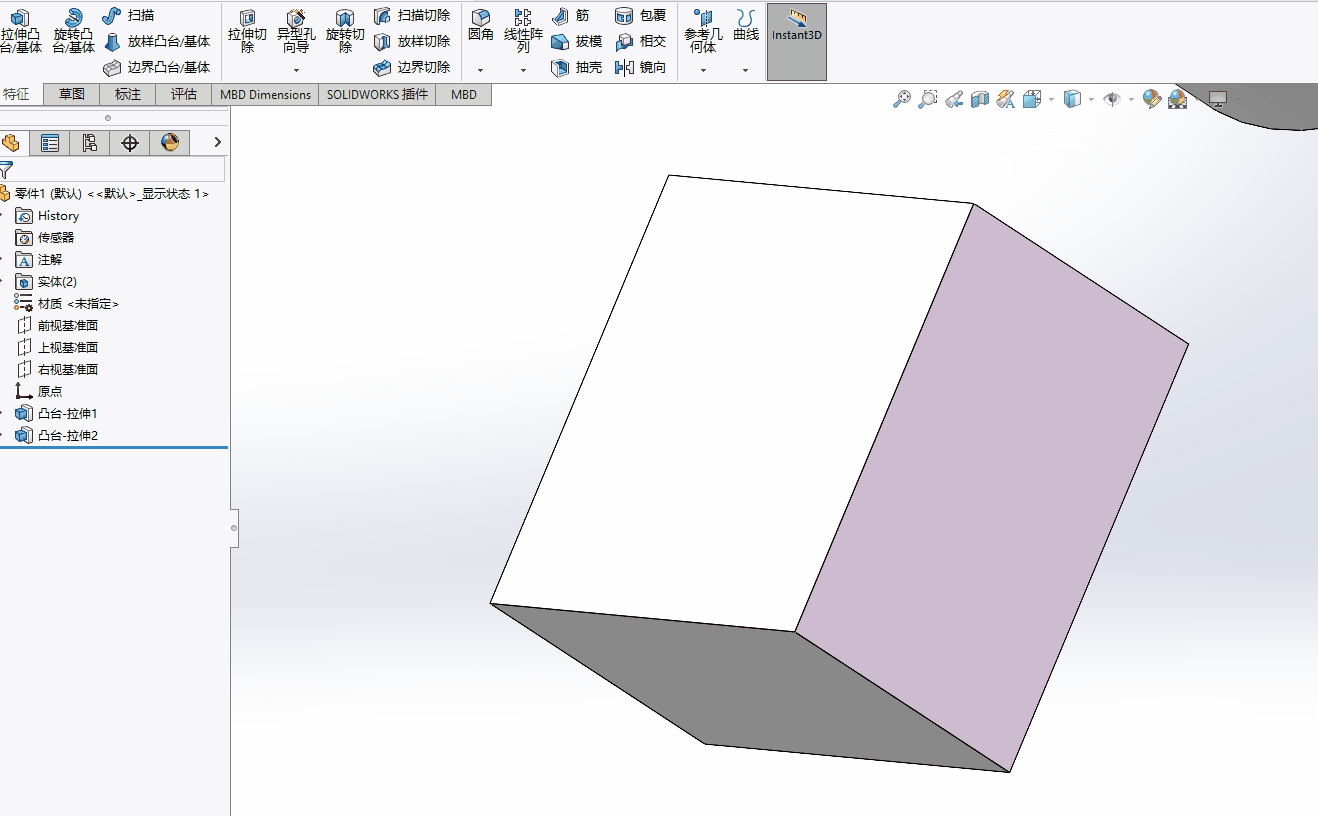
Task: Expand the manager pane tabs chevron
Action: click(218, 143)
